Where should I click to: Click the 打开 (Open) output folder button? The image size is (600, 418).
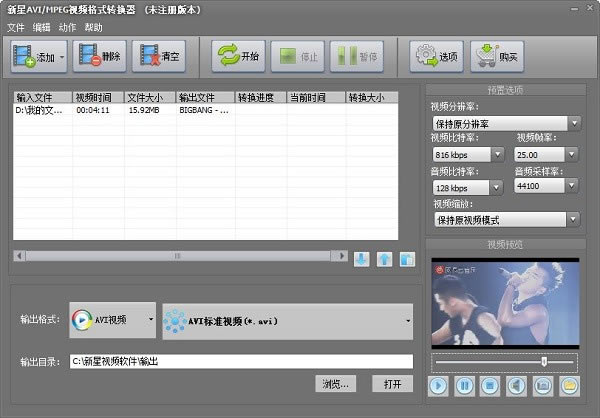pos(392,384)
